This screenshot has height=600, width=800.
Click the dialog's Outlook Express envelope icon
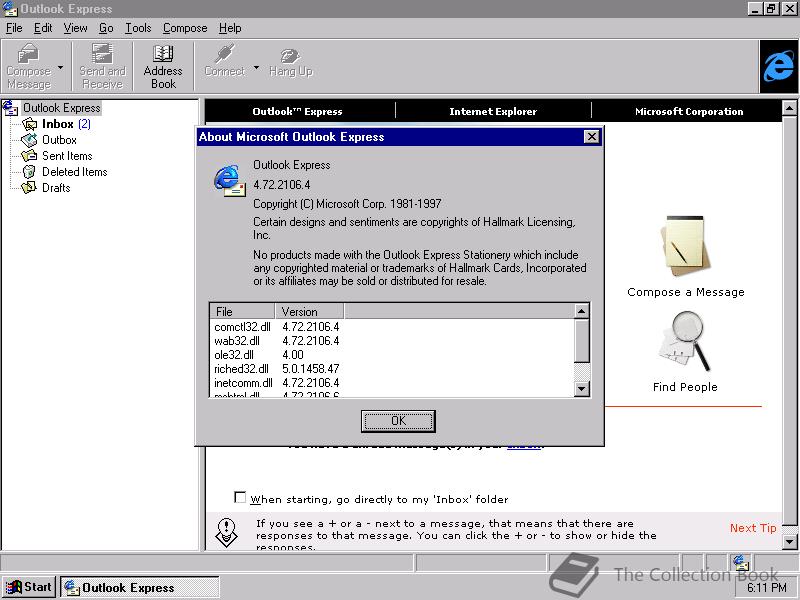coord(229,181)
